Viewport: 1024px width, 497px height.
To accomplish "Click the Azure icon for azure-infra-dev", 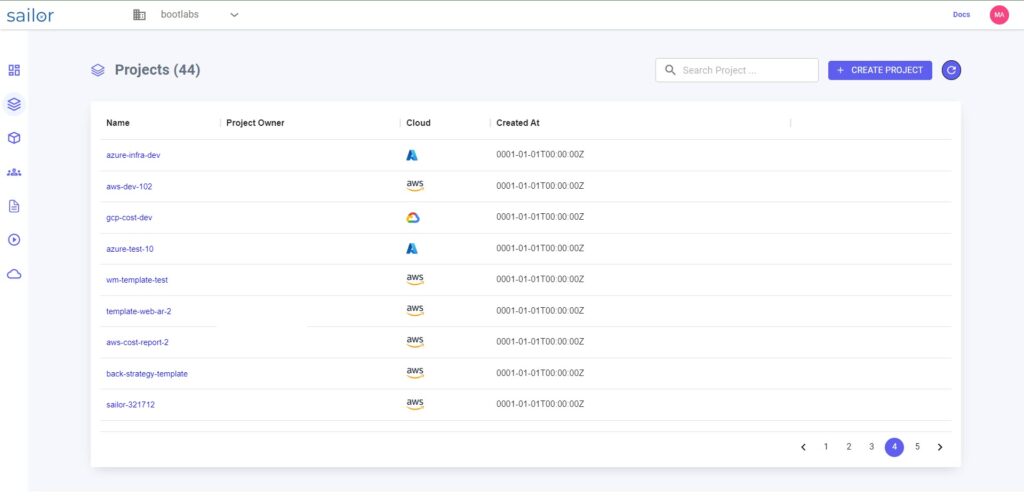I will pos(412,155).
